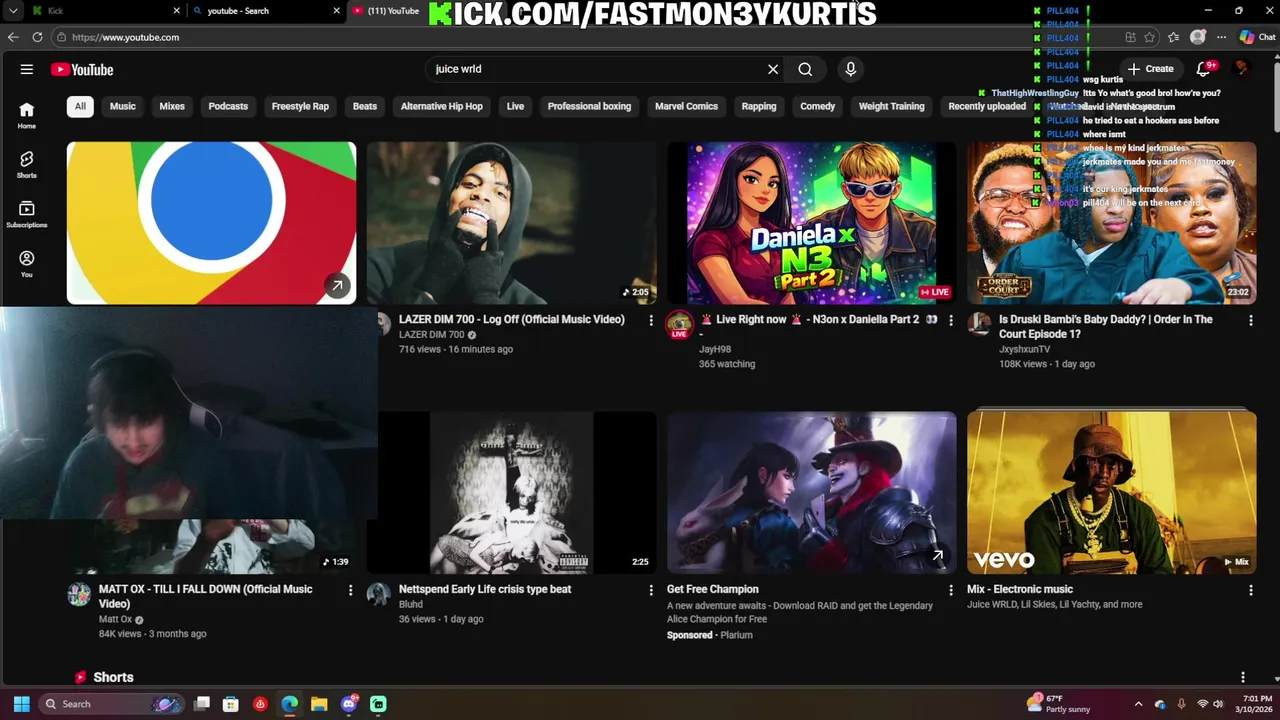Open Edge favorites list icon
Screen dimensions: 1280x720
(x=1174, y=37)
